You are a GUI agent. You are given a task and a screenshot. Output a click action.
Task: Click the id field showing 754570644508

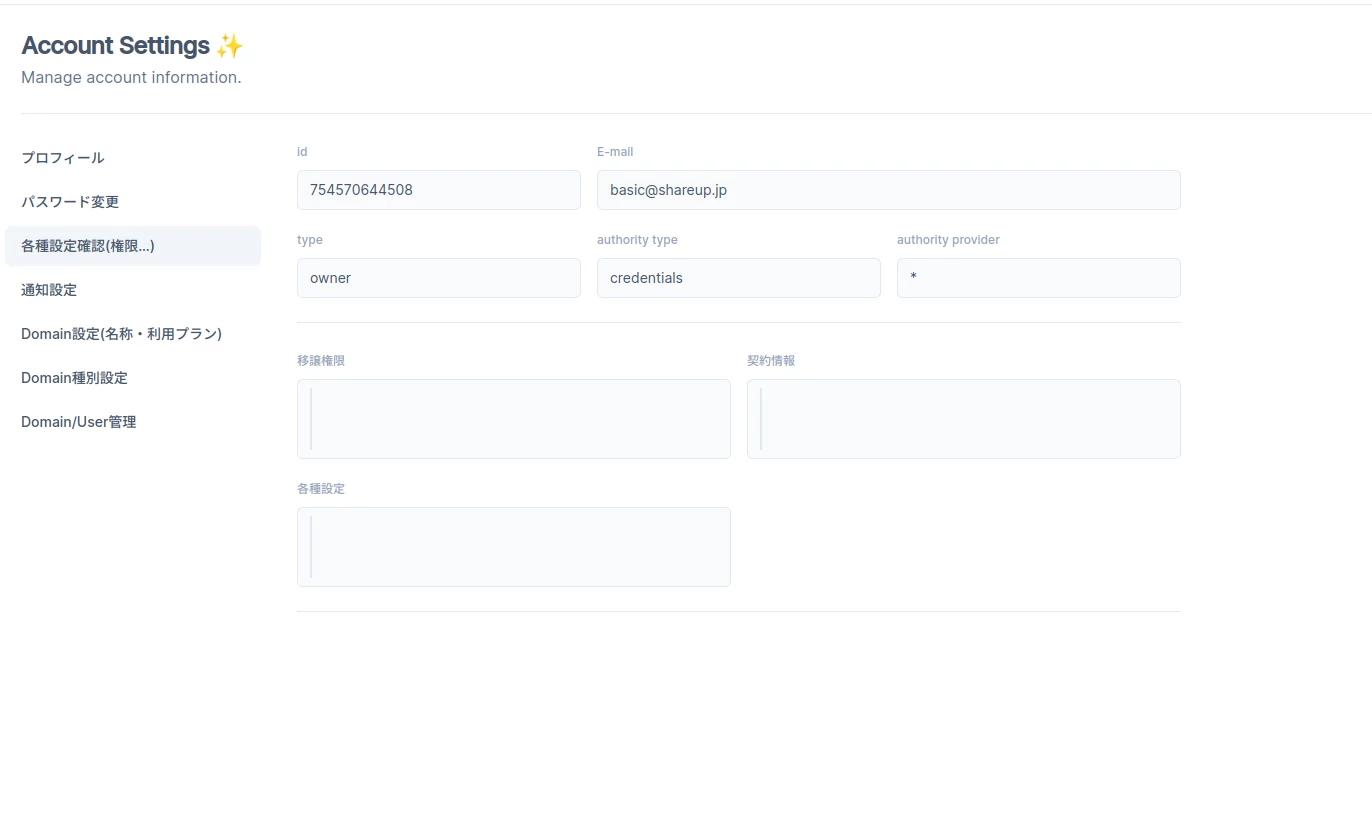pos(439,190)
